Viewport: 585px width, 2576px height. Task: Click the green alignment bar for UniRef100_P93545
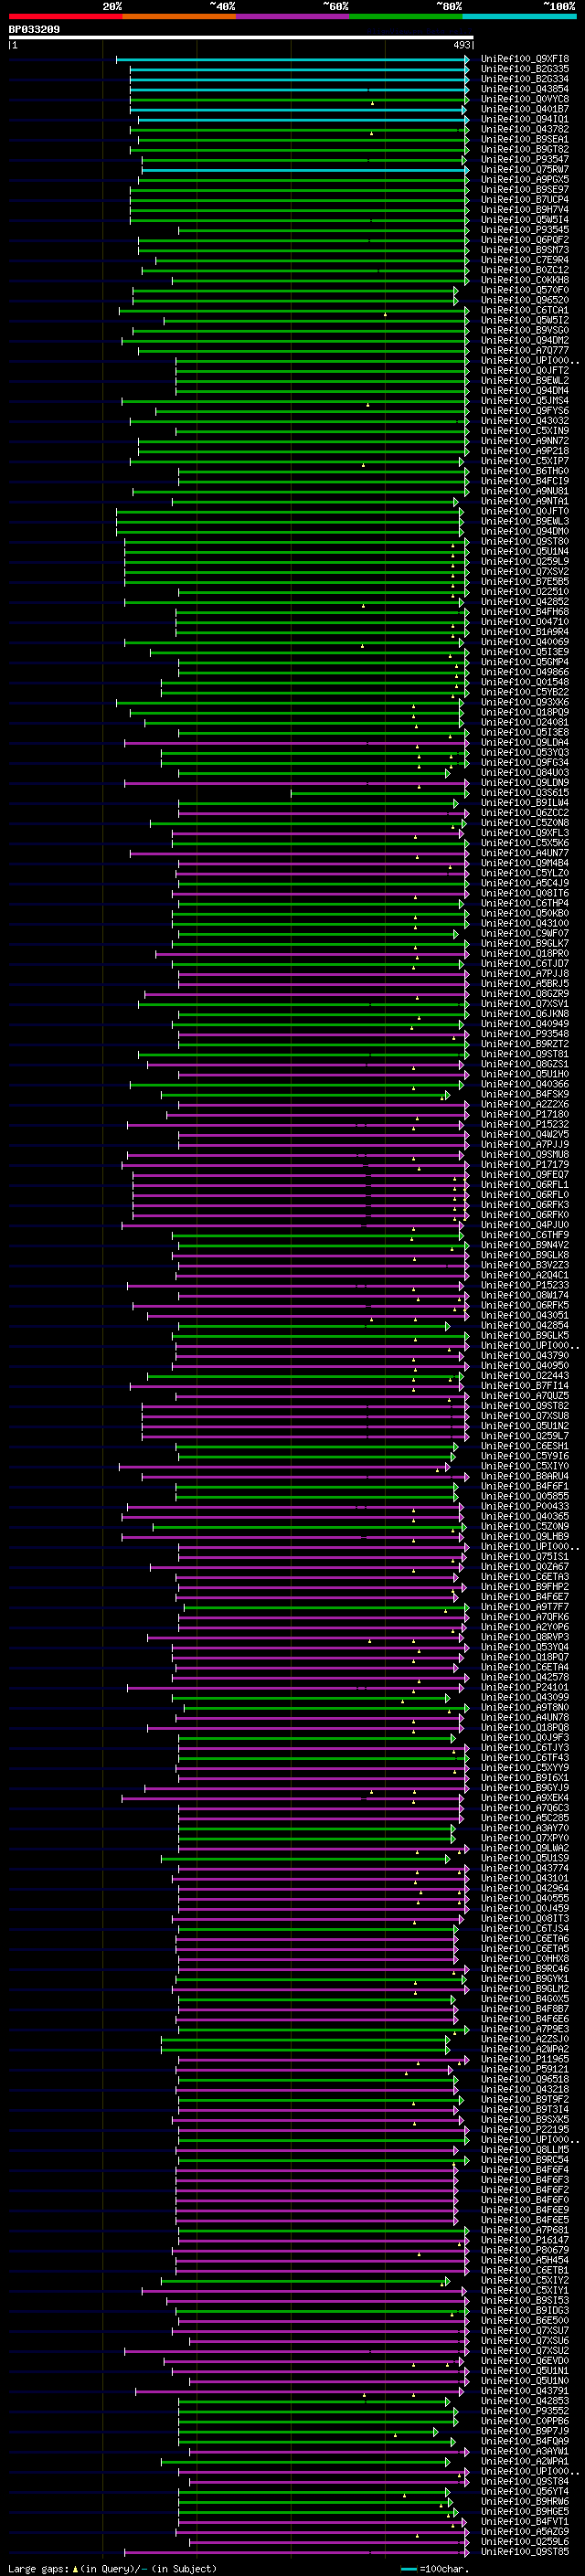[323, 230]
